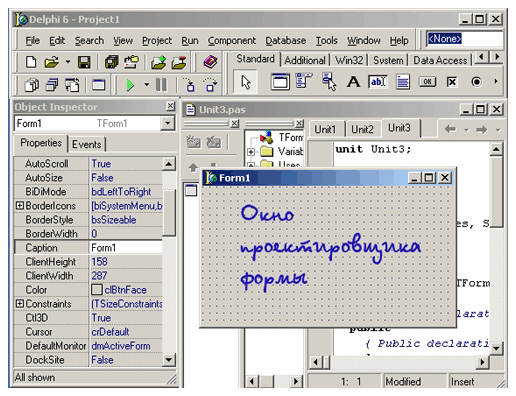Screen dimensions: 516x396
Task: Open the Run button dropdown arrow
Action: (147, 85)
